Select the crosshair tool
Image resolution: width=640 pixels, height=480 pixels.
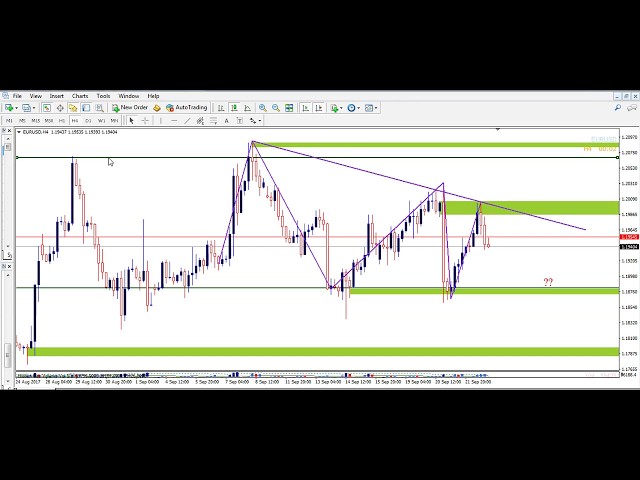pyautogui.click(x=145, y=121)
